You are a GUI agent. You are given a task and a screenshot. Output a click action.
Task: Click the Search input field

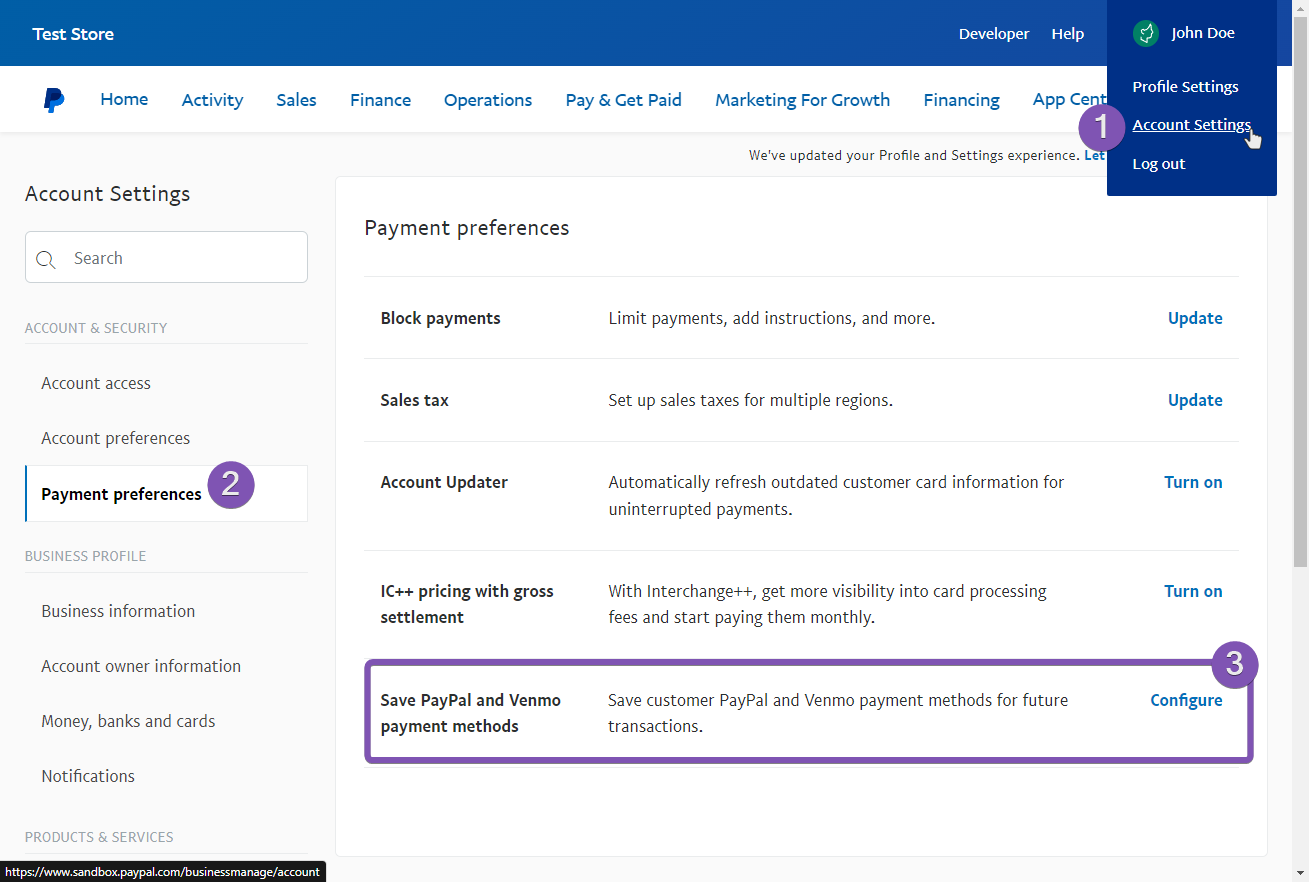166,257
